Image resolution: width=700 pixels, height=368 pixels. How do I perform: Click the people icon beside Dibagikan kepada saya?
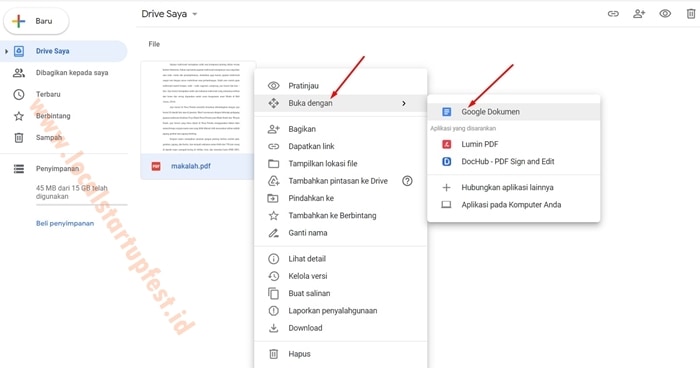19,73
